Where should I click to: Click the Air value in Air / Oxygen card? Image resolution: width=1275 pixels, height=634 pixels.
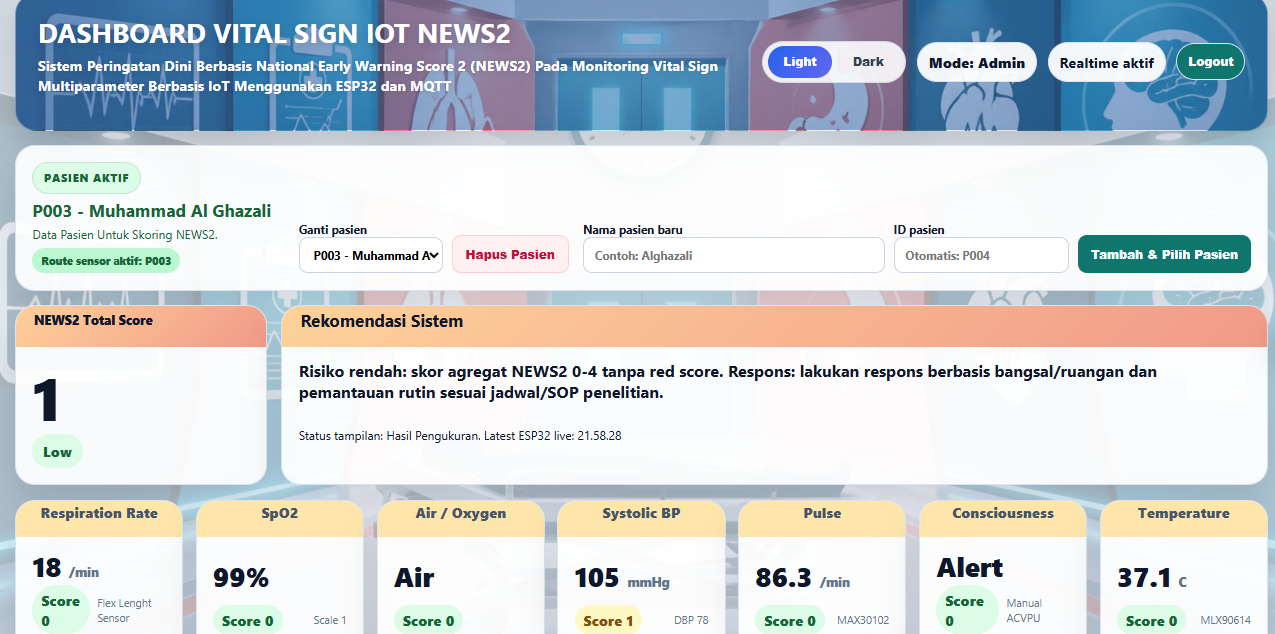[x=414, y=578]
